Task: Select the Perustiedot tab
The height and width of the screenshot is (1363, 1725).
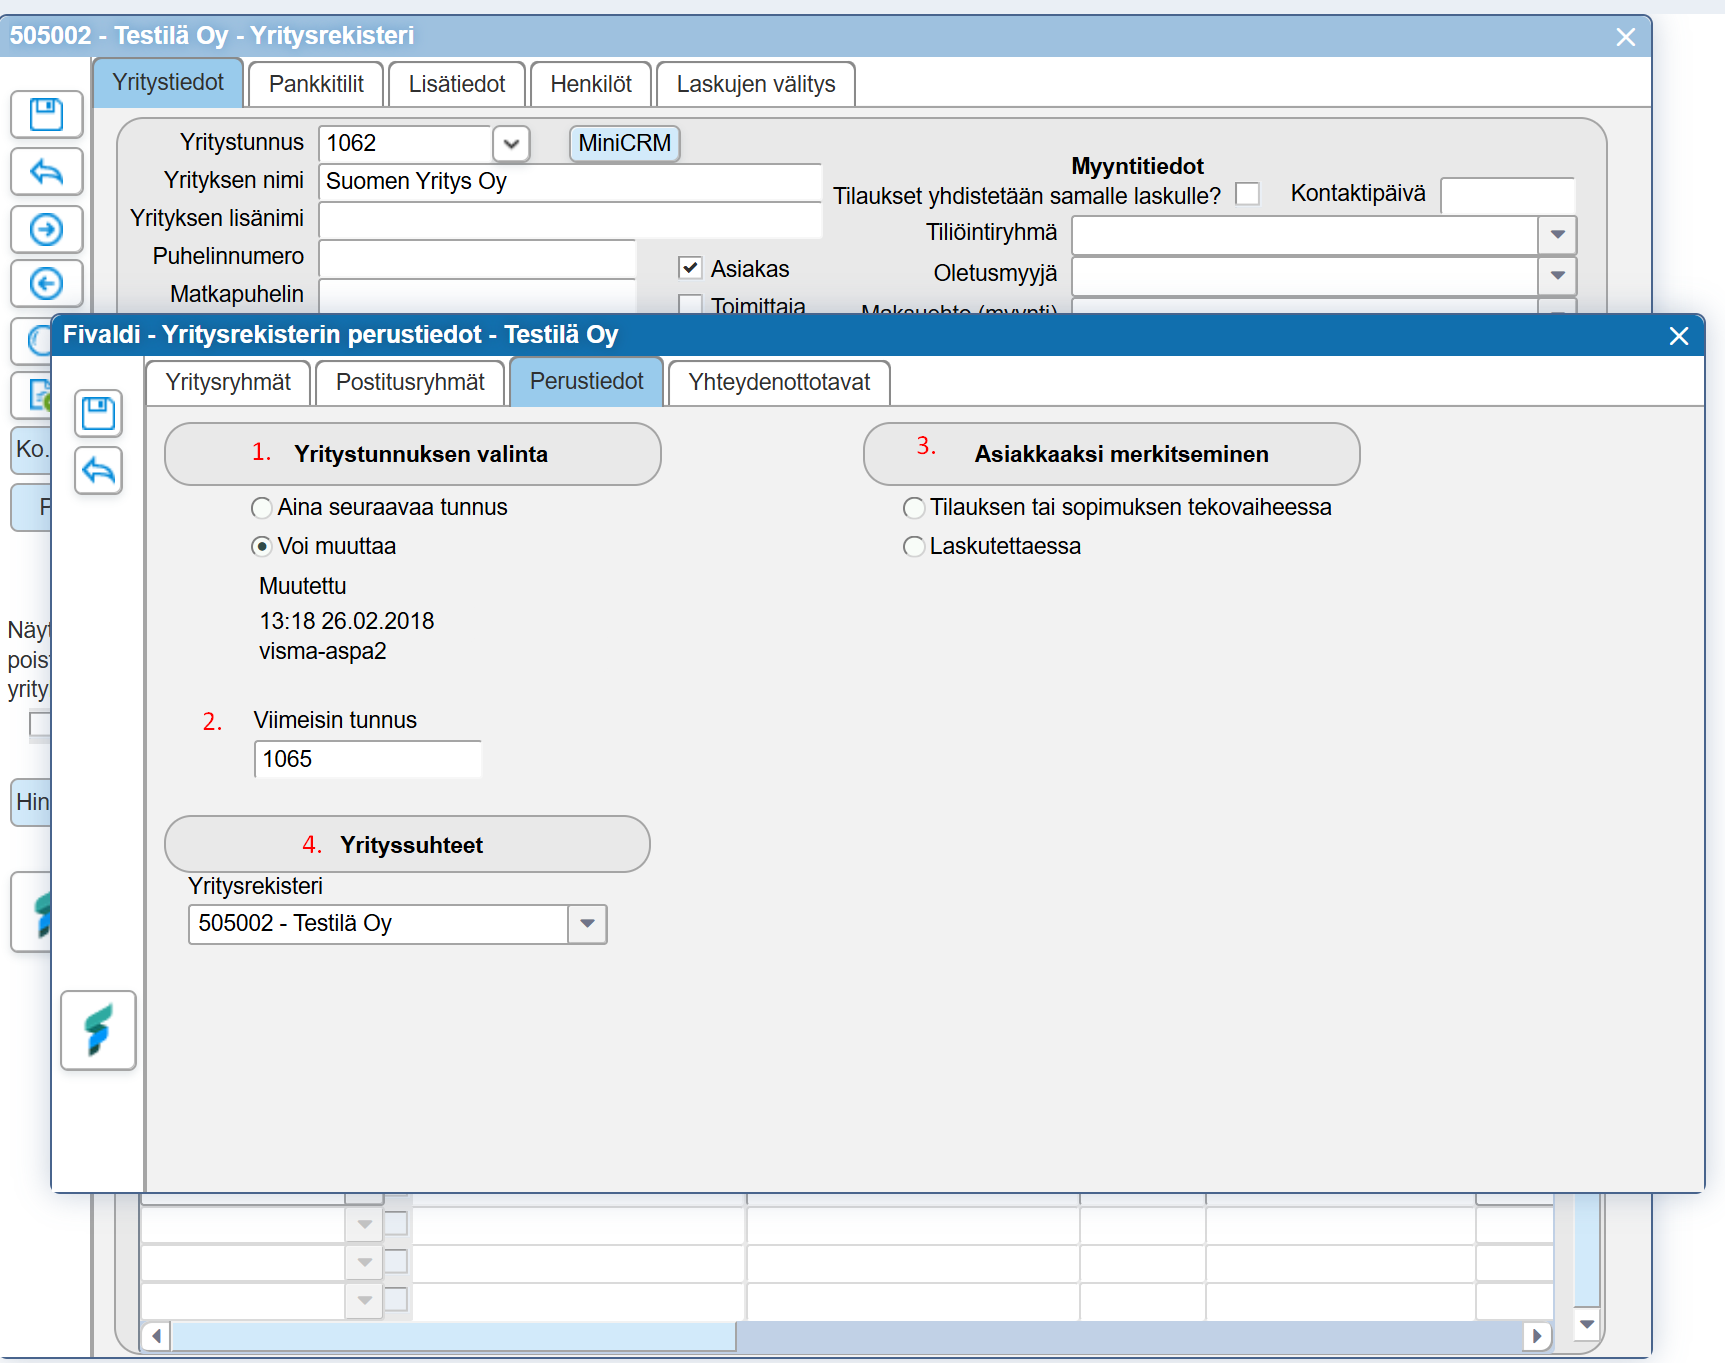Action: click(587, 381)
